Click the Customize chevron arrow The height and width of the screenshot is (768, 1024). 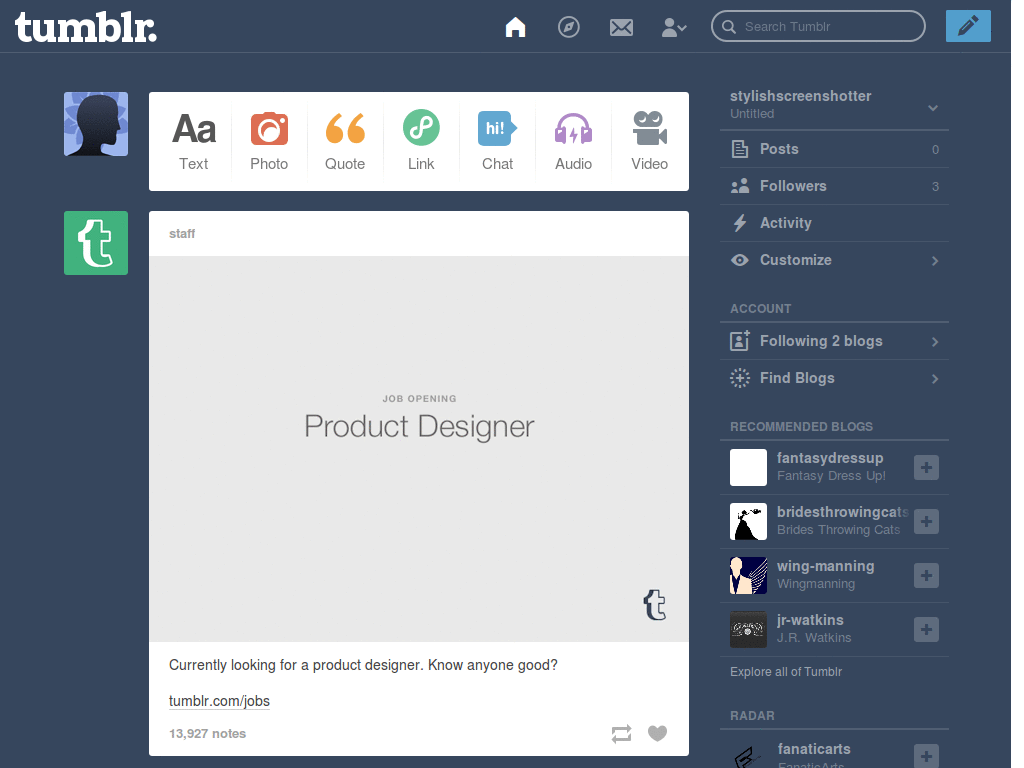coord(935,261)
